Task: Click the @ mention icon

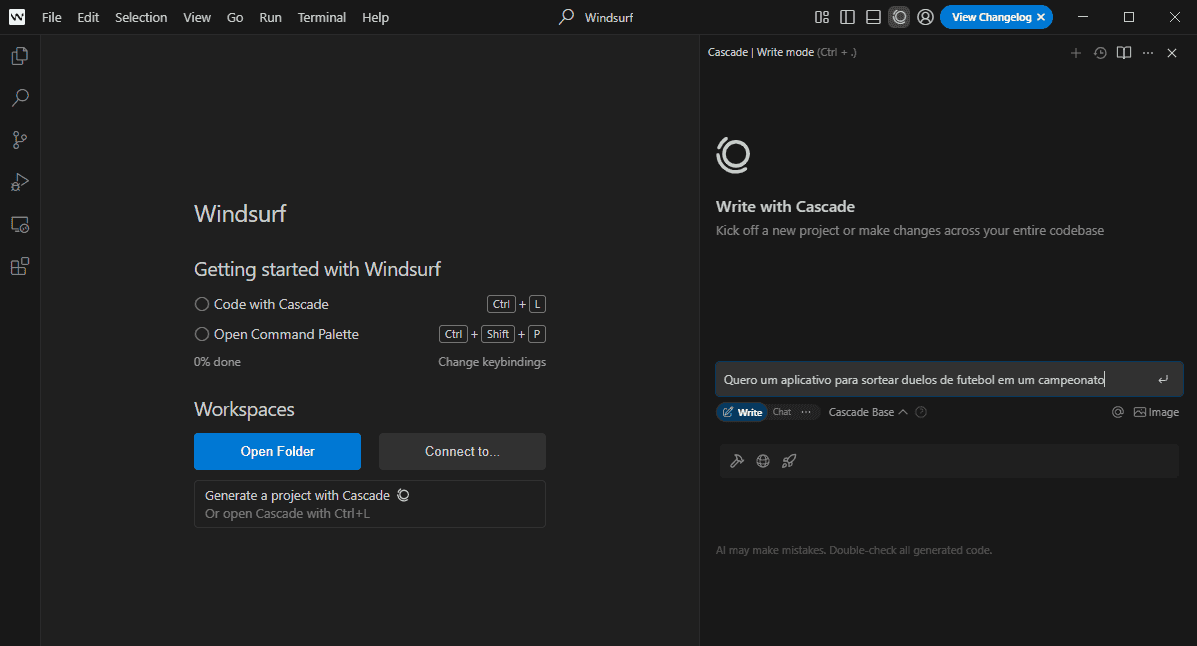Action: coord(1118,412)
